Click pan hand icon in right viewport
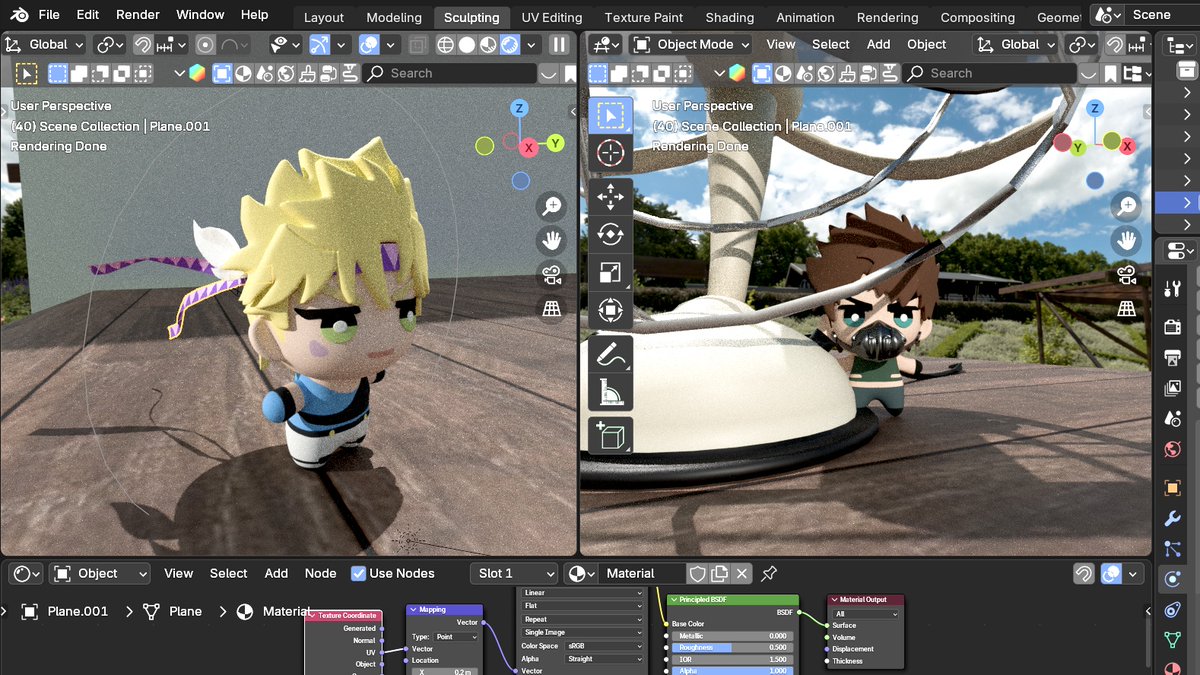This screenshot has width=1200, height=675. pyautogui.click(x=1127, y=240)
